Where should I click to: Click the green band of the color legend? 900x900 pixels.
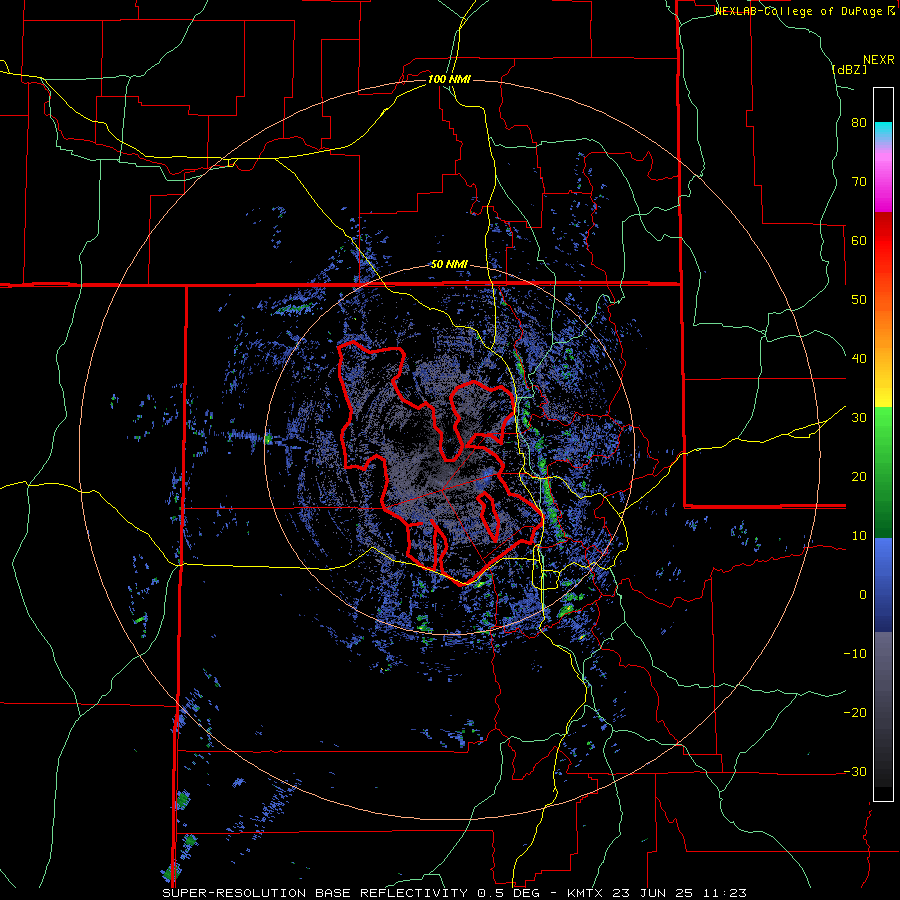pos(883,472)
